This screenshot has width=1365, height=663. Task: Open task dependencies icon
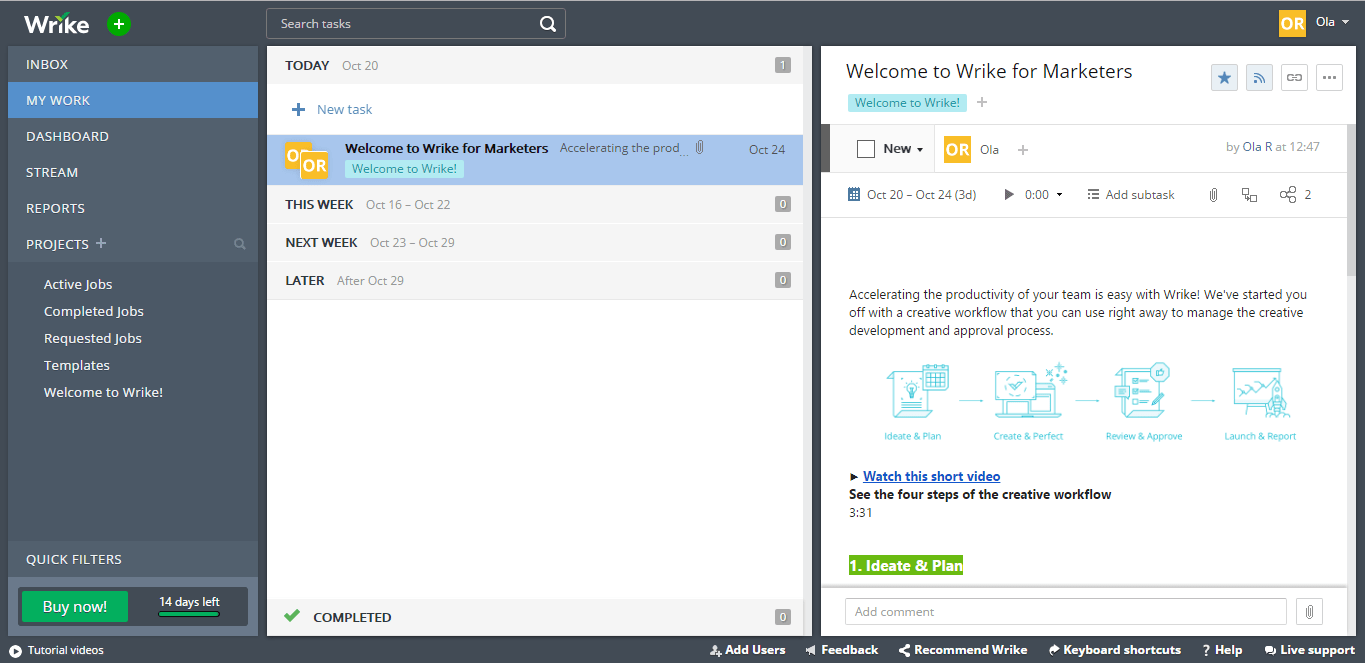point(1249,194)
